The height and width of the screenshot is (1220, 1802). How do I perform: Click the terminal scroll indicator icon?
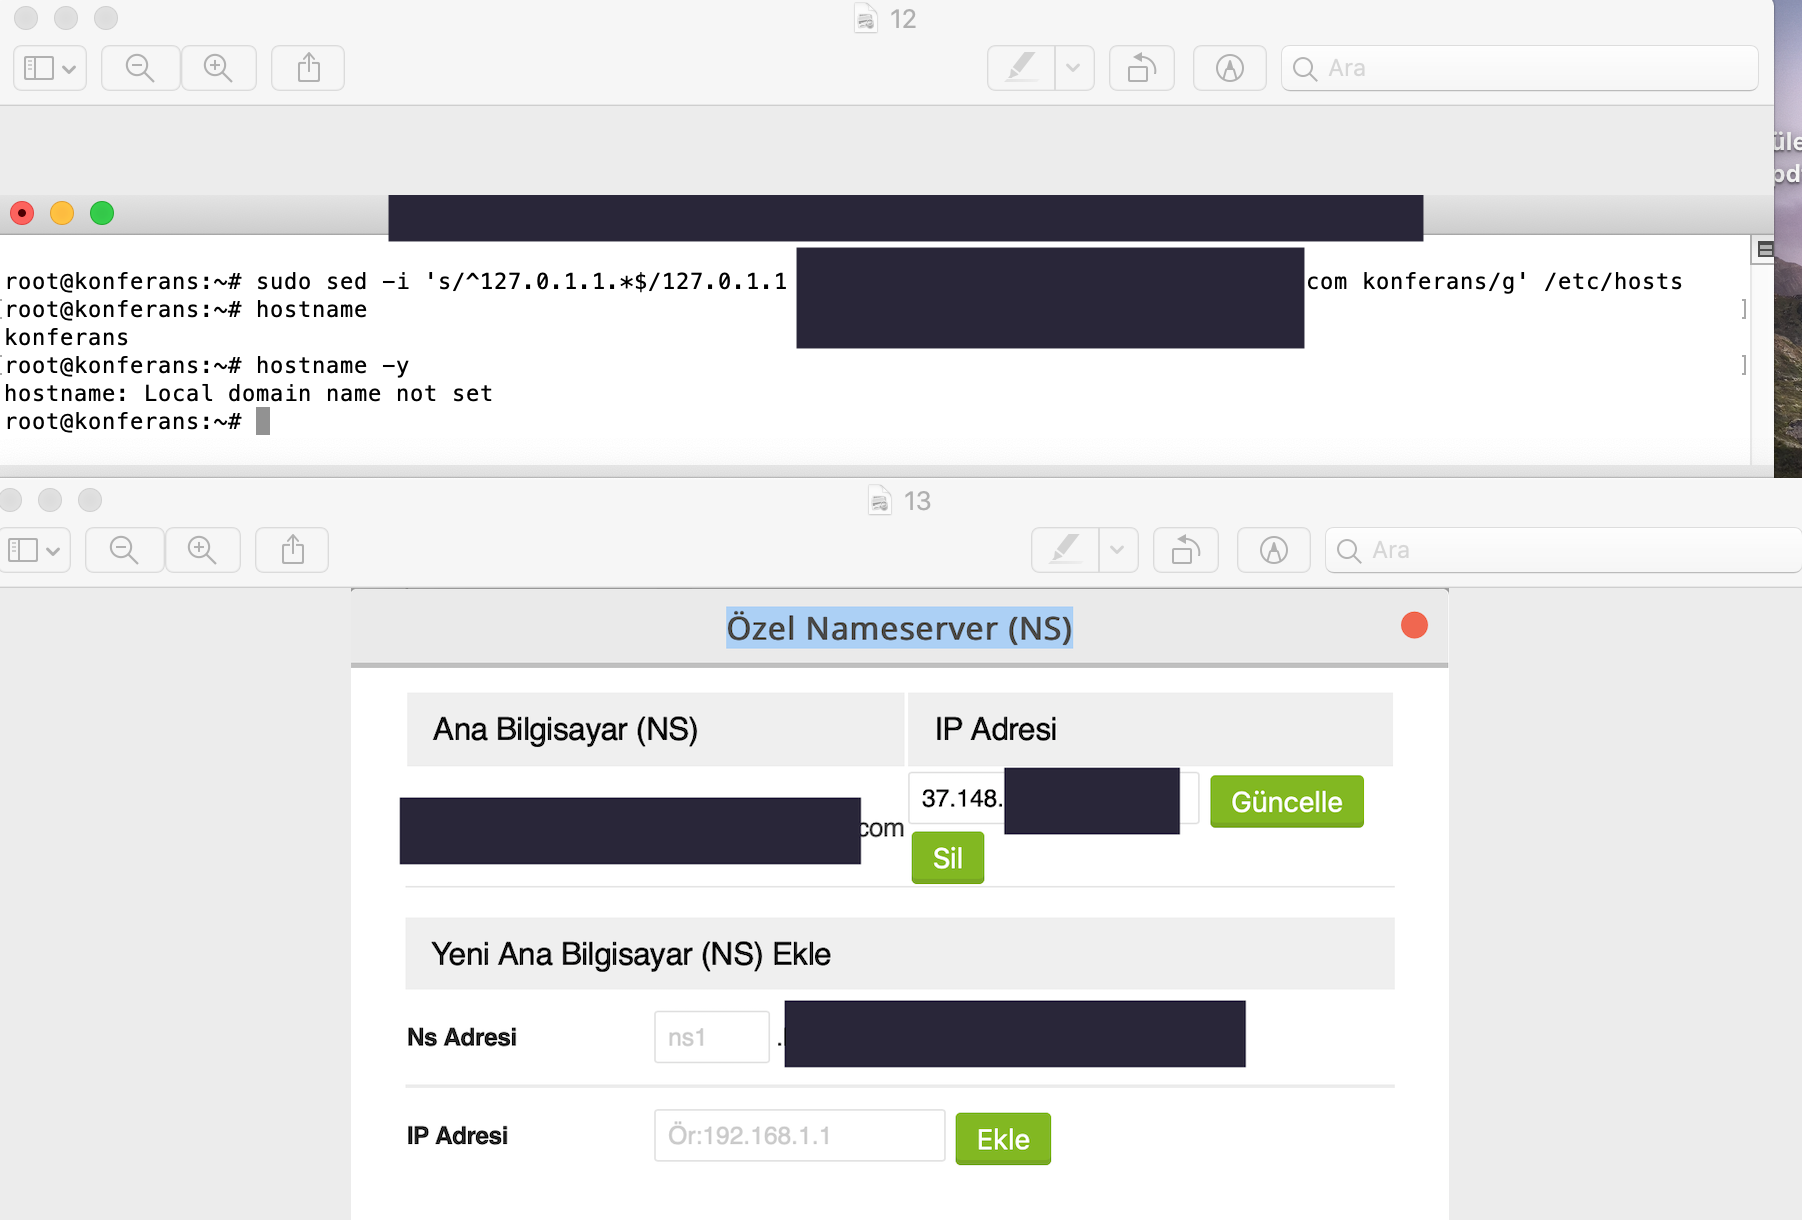tap(1765, 249)
